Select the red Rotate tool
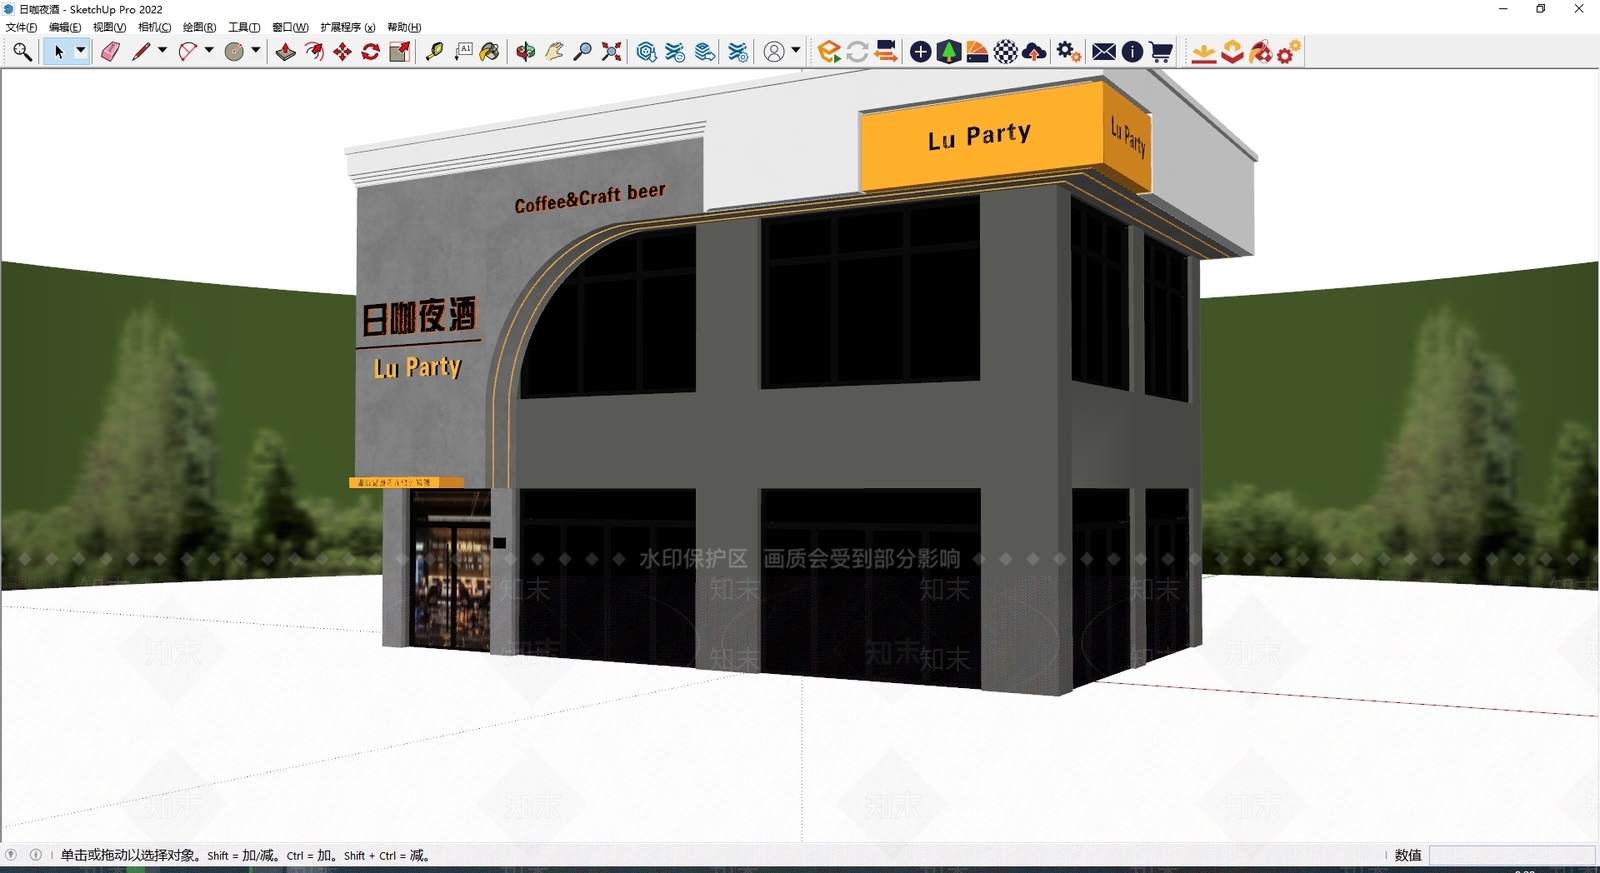Image resolution: width=1600 pixels, height=873 pixels. pos(370,52)
